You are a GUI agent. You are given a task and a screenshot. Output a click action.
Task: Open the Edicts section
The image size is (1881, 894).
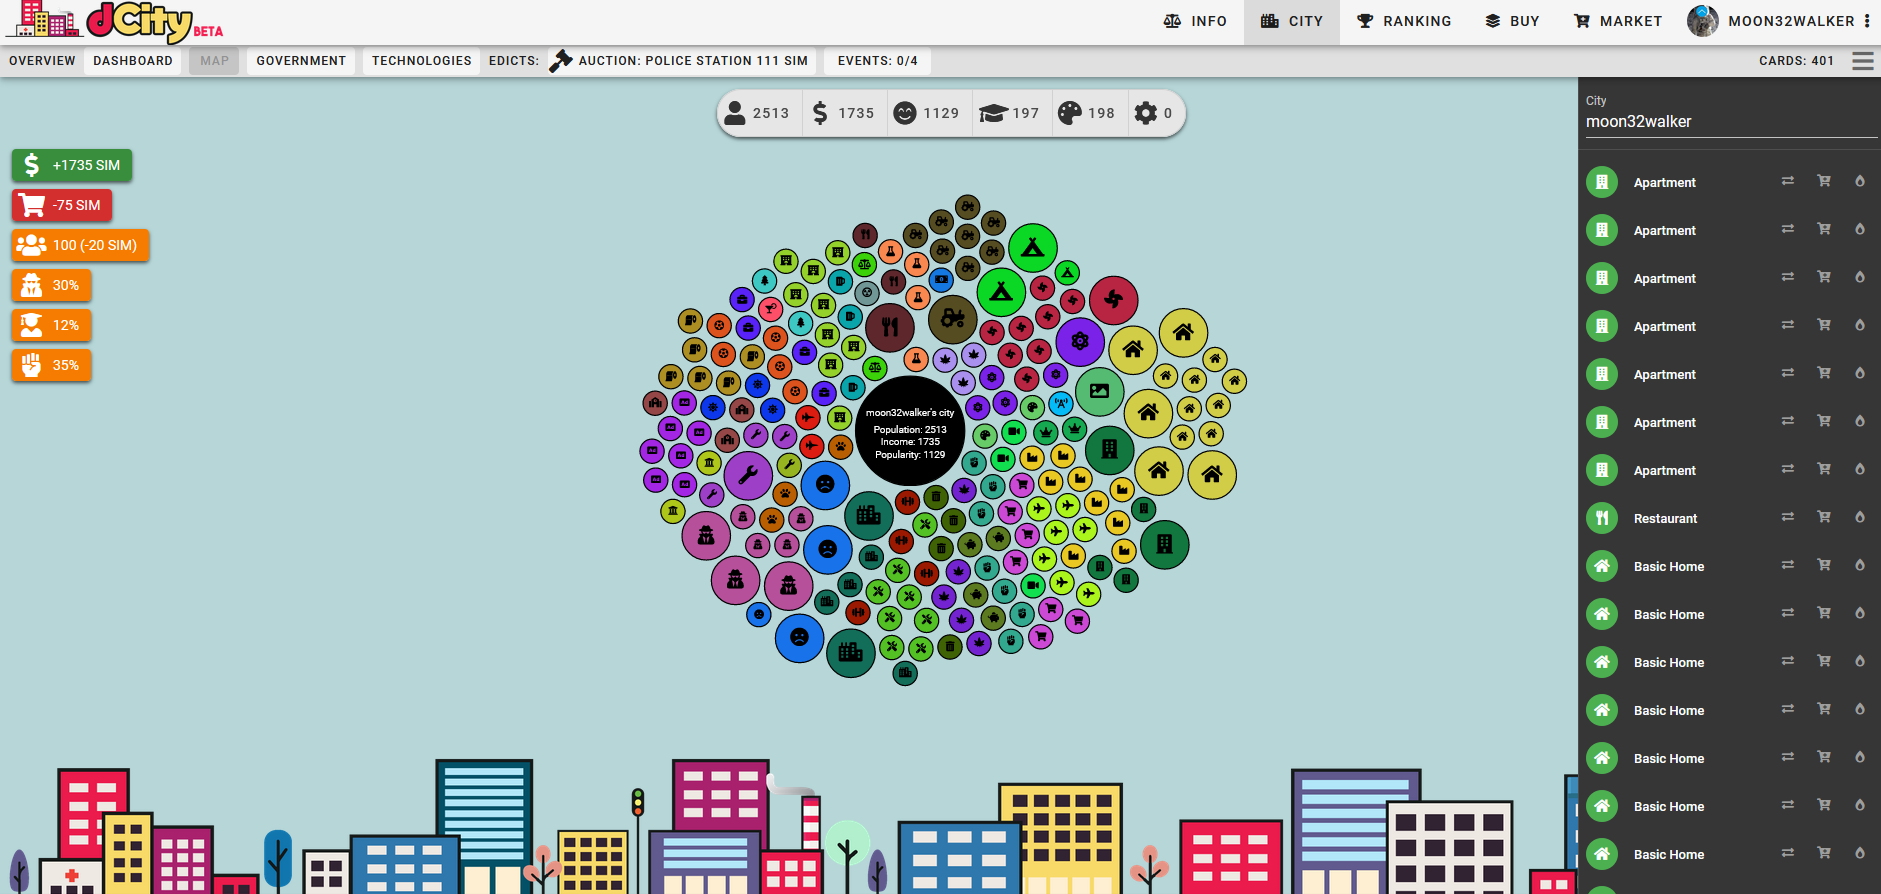513,61
